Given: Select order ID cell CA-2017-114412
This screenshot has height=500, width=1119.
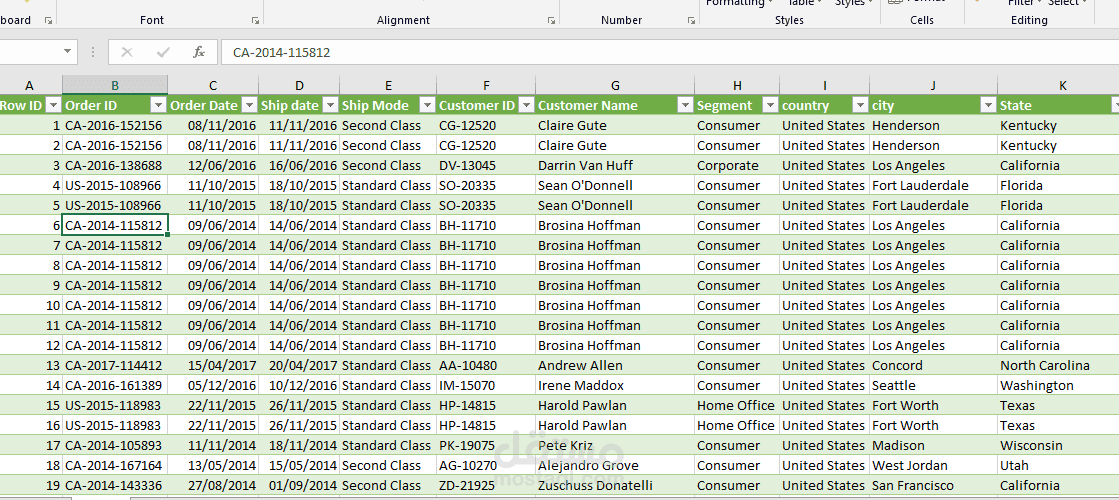Looking at the screenshot, I should 115,365.
